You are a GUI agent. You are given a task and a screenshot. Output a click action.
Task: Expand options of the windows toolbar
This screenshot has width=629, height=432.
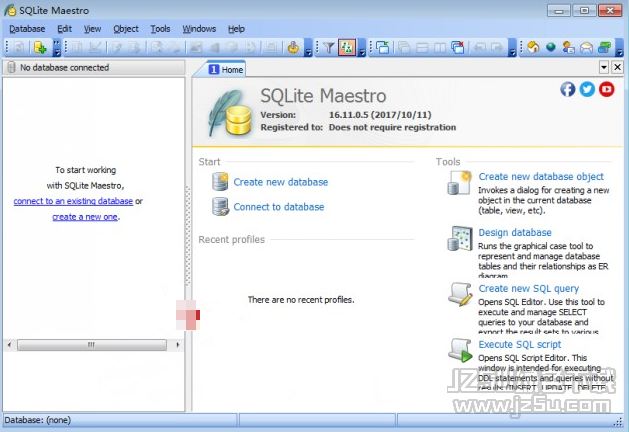(512, 48)
